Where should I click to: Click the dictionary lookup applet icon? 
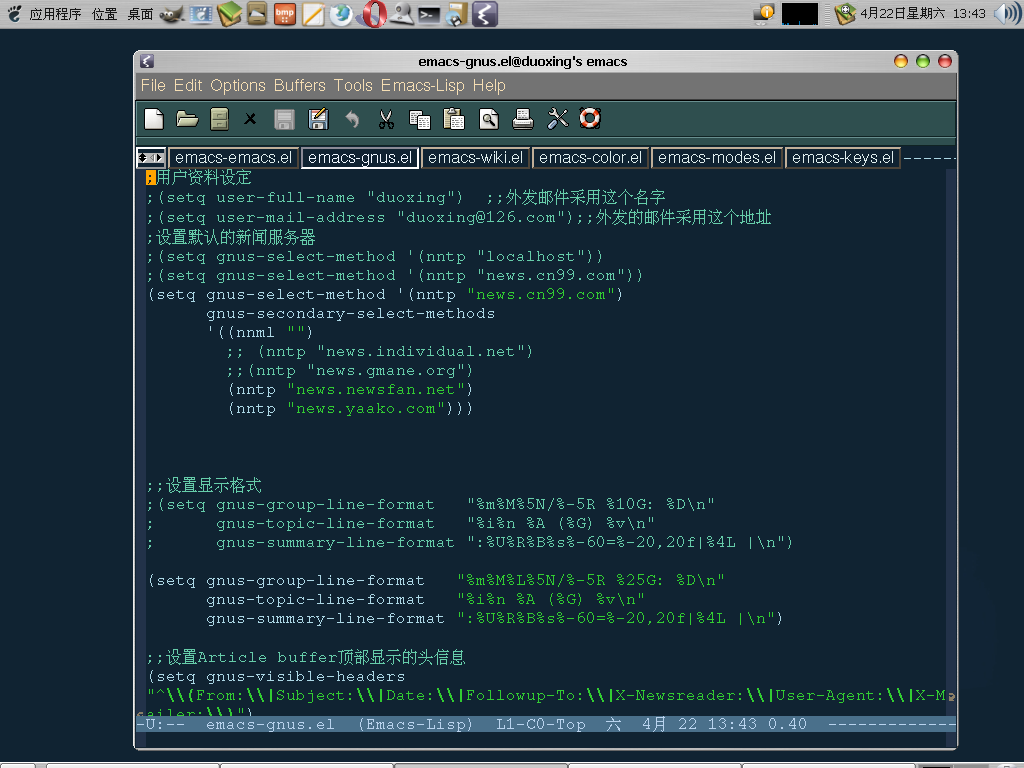pyautogui.click(x=844, y=14)
